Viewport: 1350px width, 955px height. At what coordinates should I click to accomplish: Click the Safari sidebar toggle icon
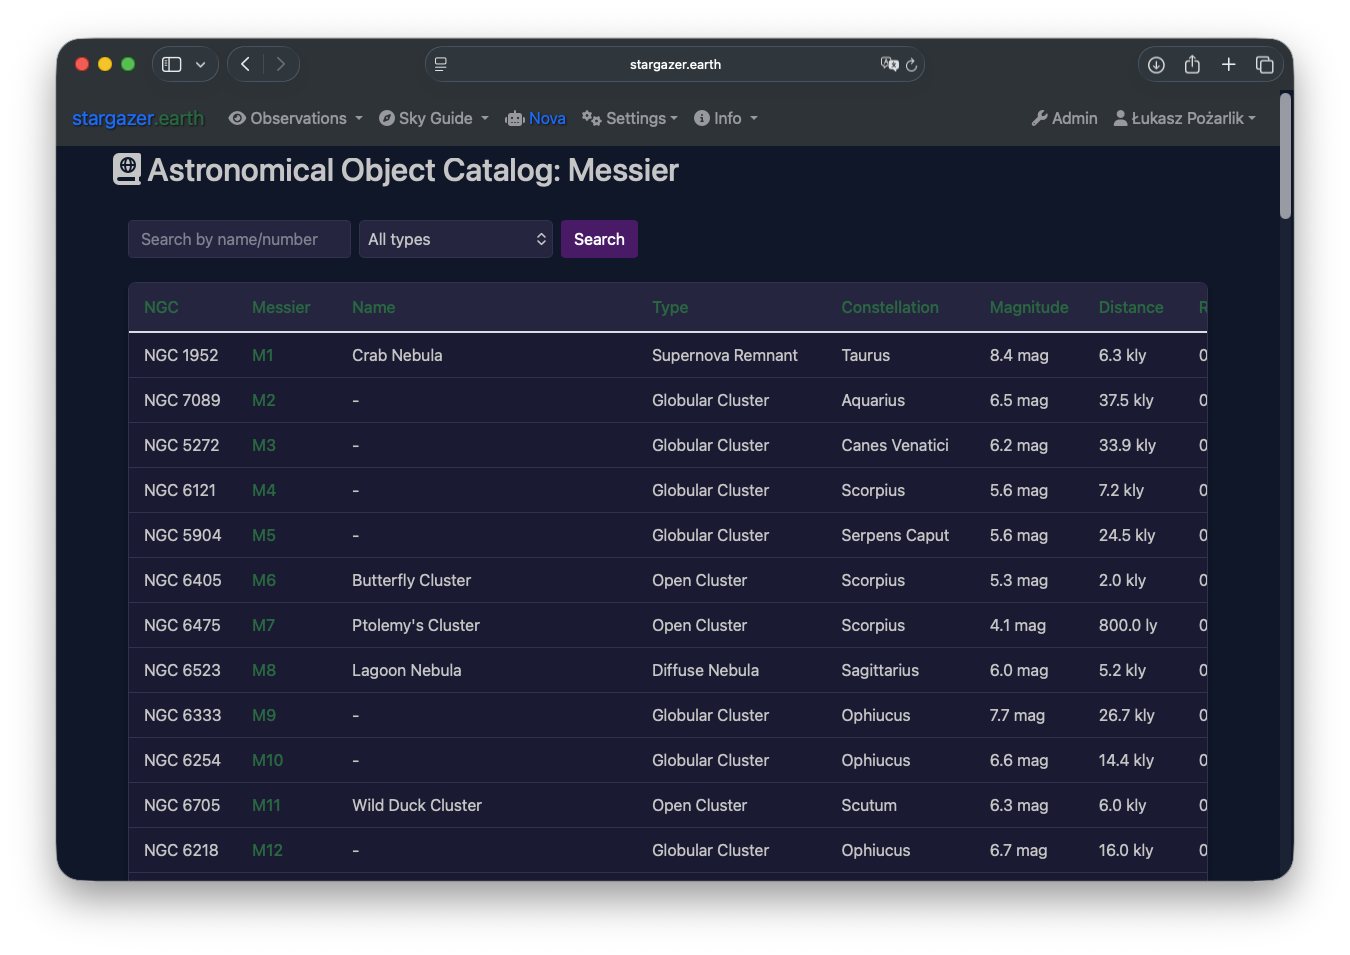pos(172,64)
